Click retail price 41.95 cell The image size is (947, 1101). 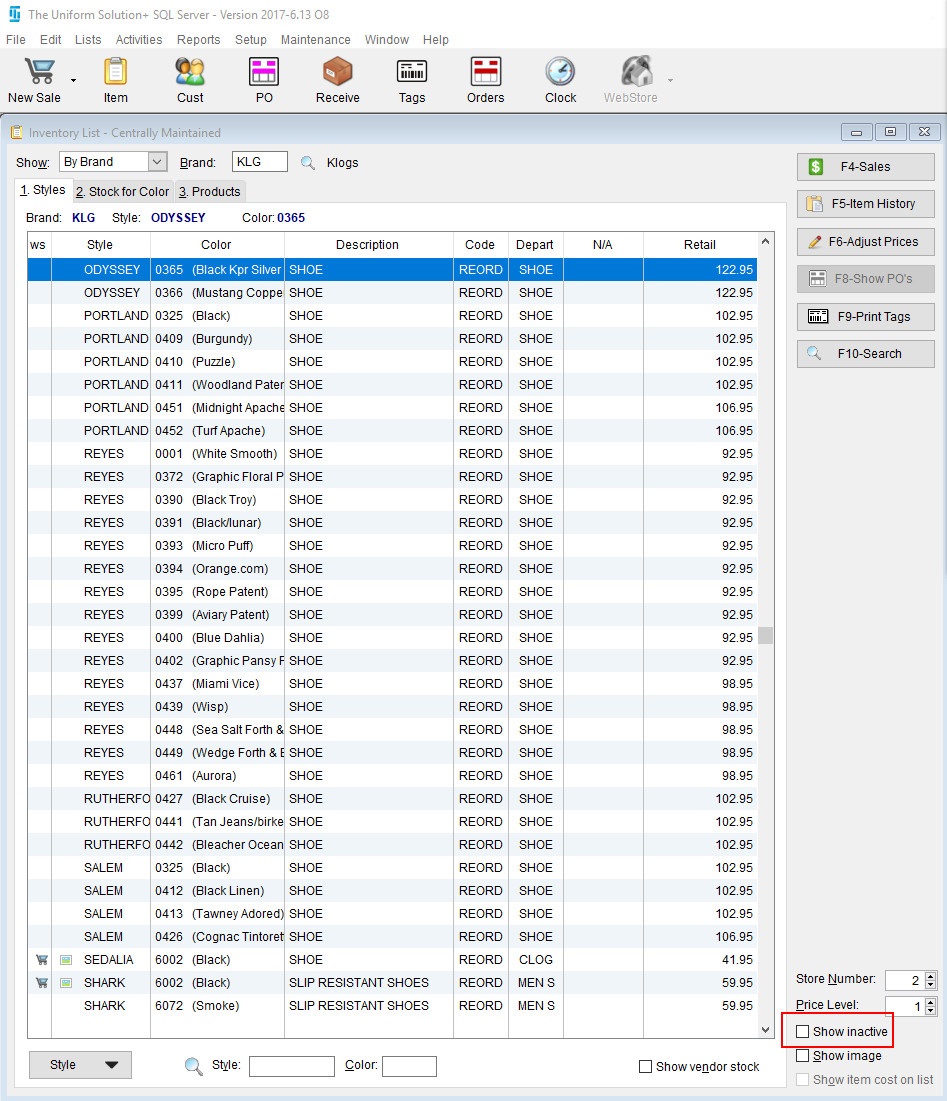(700, 960)
